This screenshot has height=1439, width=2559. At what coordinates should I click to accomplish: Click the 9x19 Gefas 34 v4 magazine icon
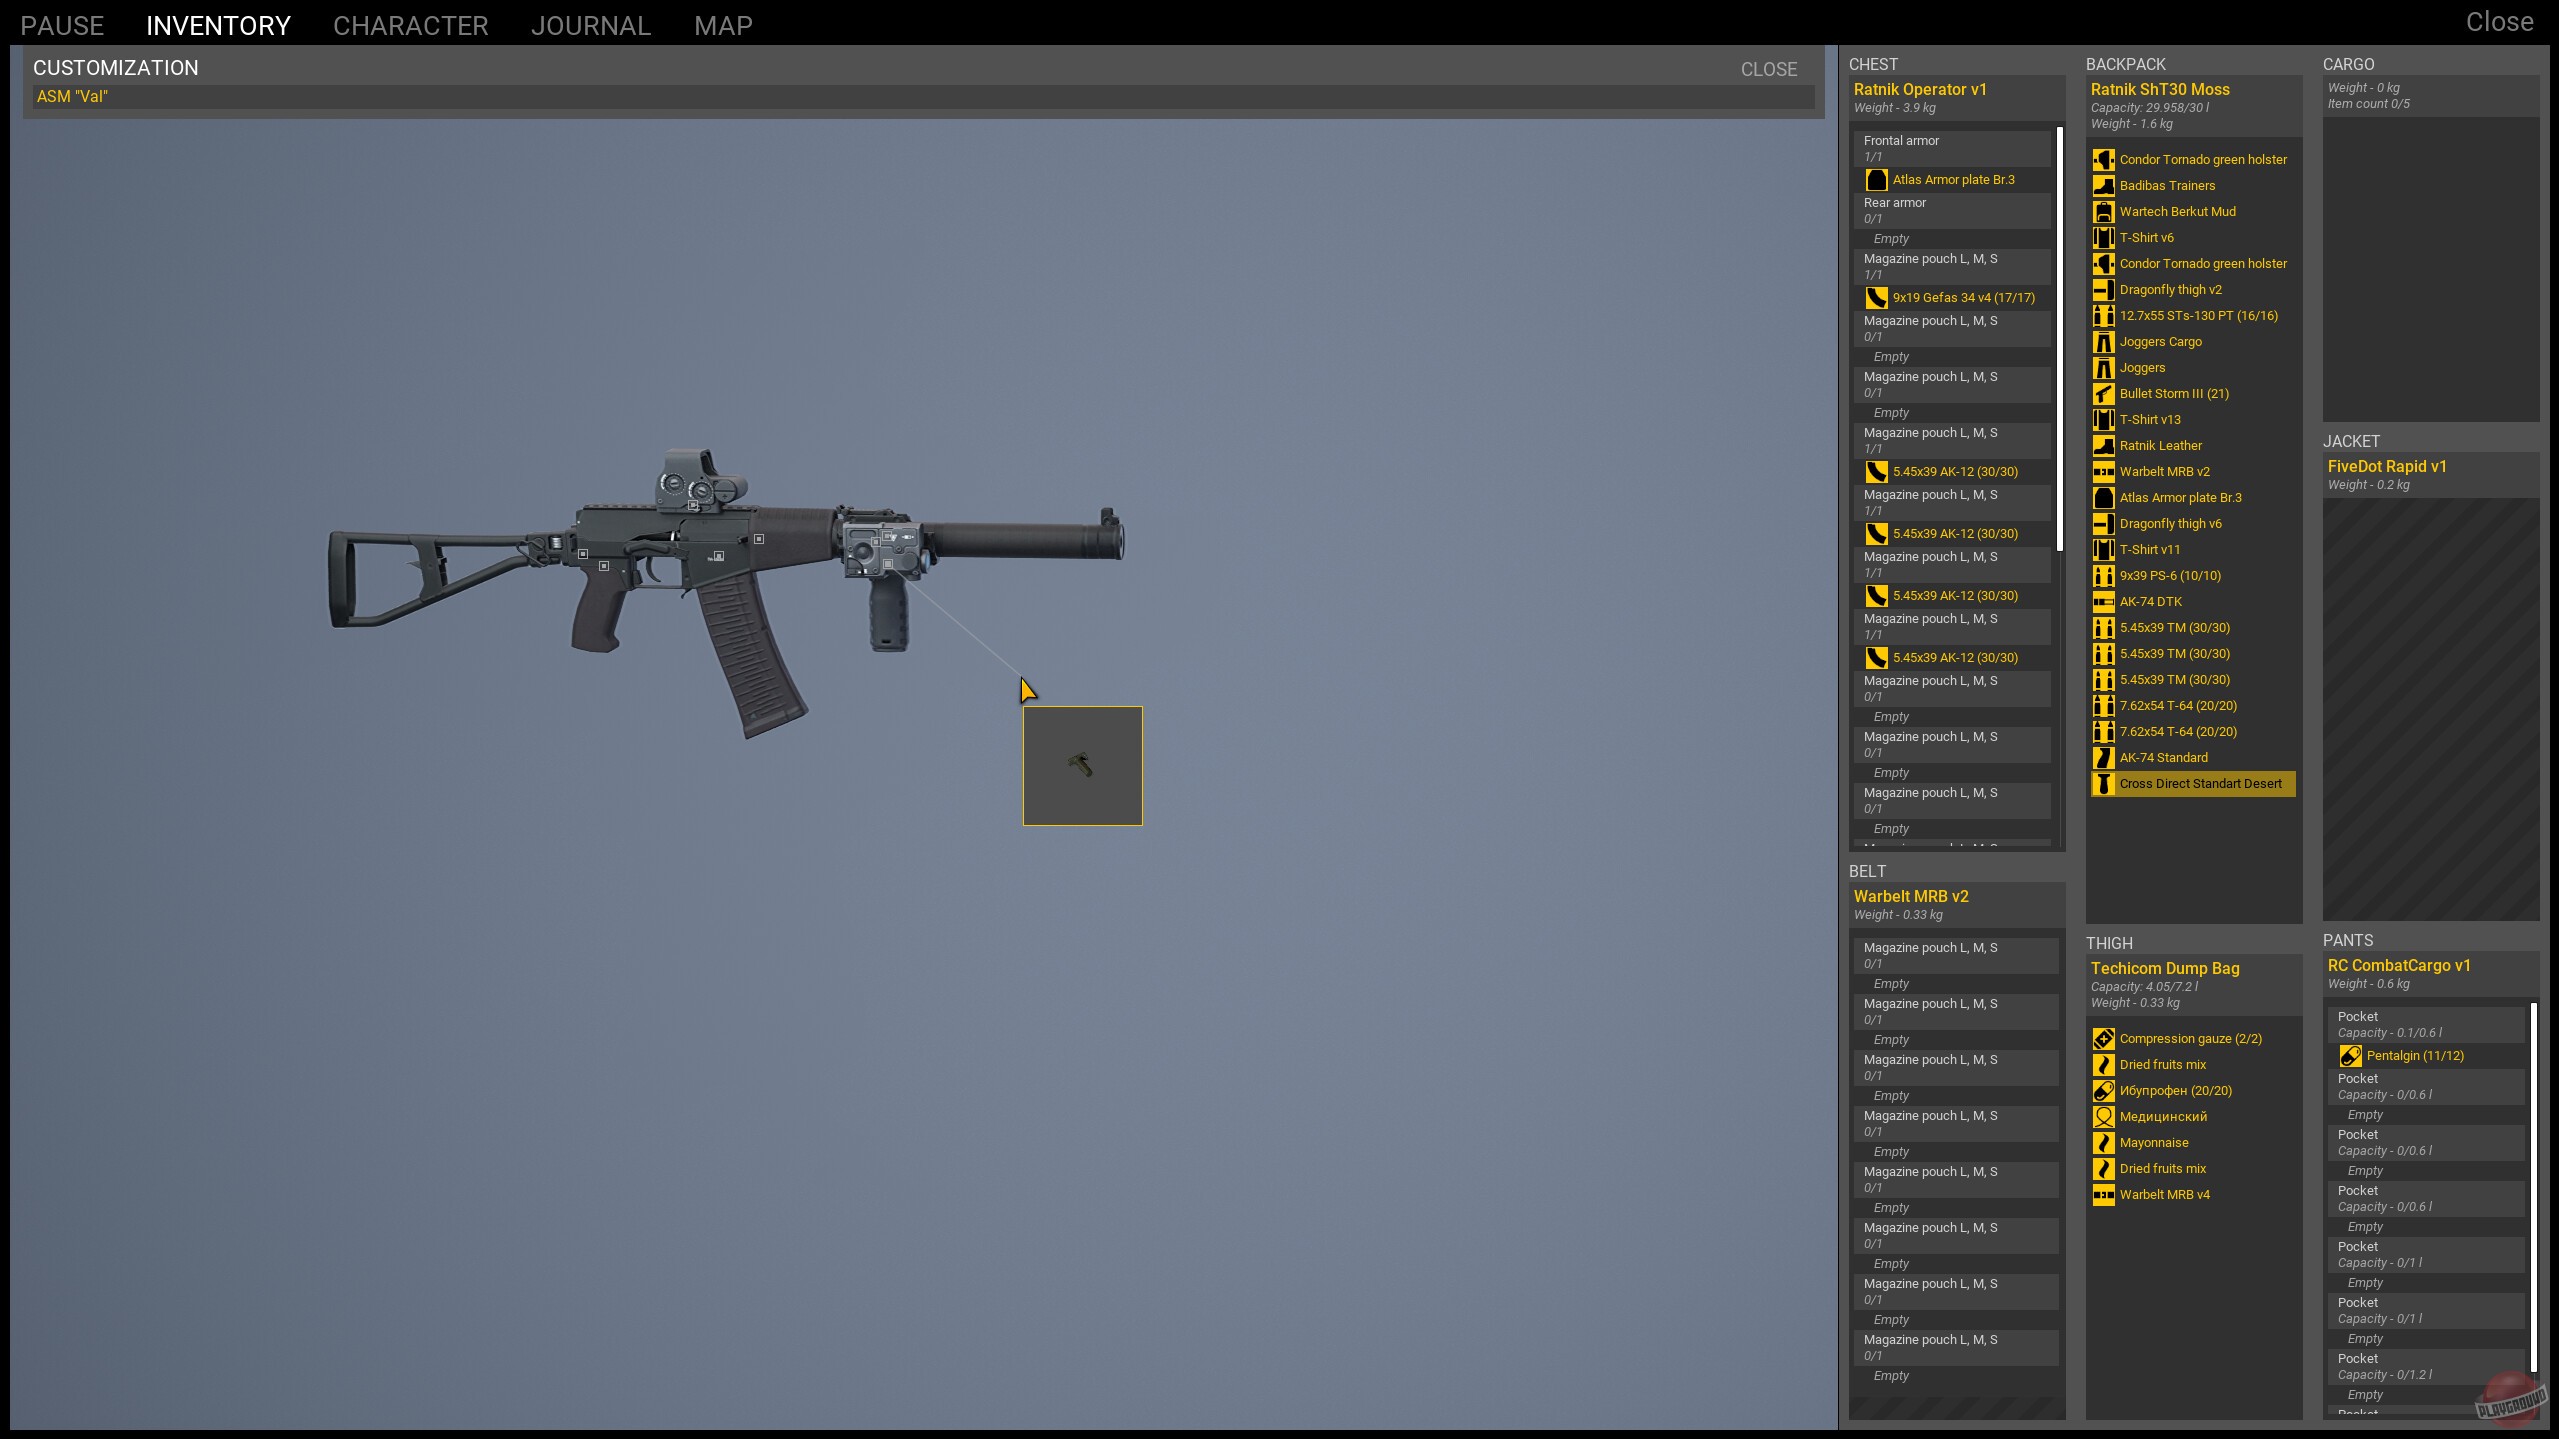tap(1876, 298)
